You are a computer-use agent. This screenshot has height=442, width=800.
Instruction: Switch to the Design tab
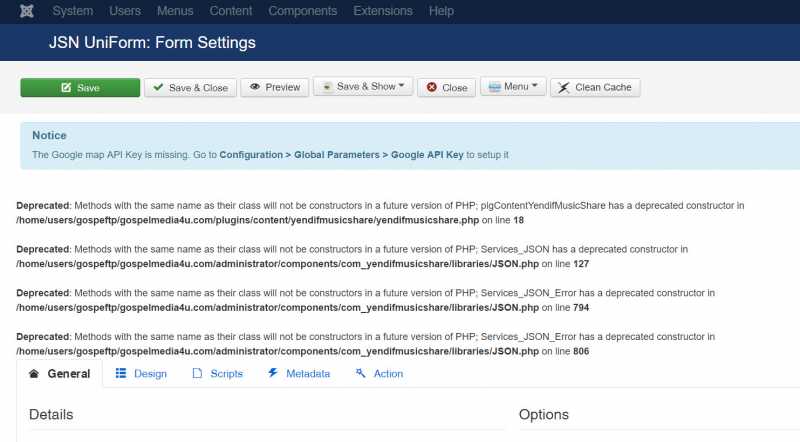click(141, 374)
